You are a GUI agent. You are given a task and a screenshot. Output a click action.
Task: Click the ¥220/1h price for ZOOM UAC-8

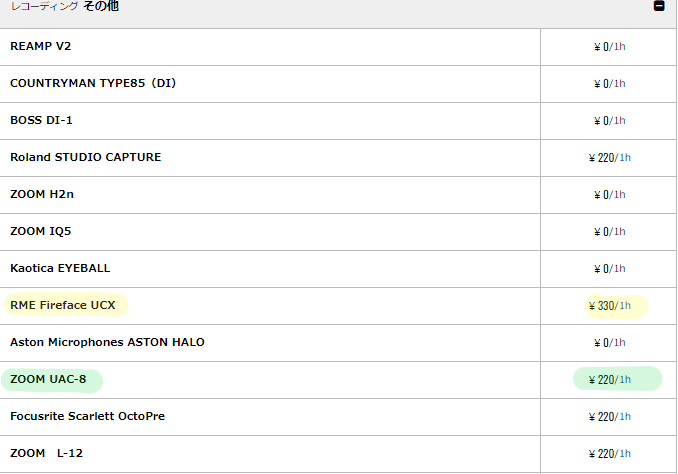point(610,380)
